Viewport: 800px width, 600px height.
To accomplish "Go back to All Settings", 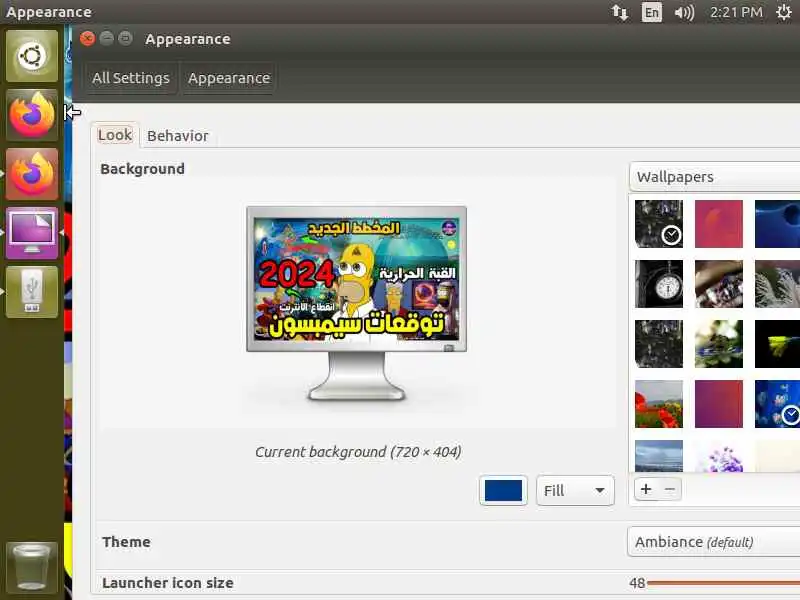I will pyautogui.click(x=131, y=78).
